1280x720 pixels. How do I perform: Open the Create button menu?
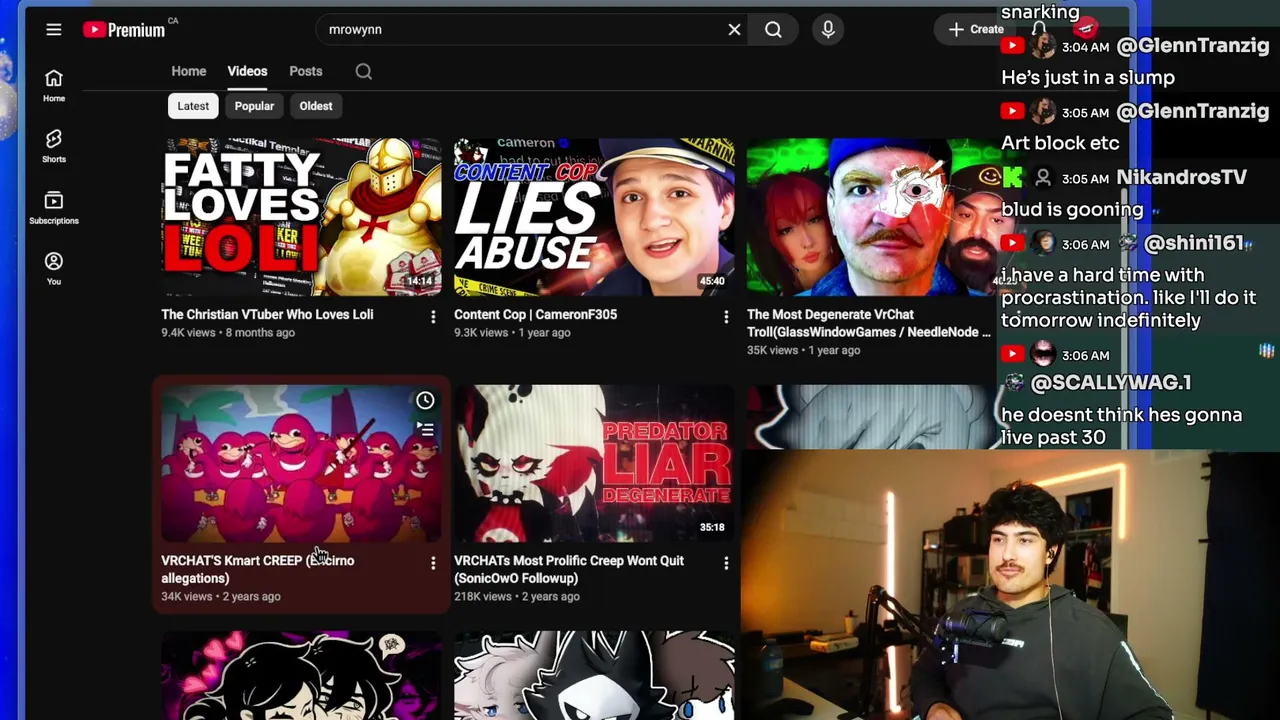pos(975,30)
